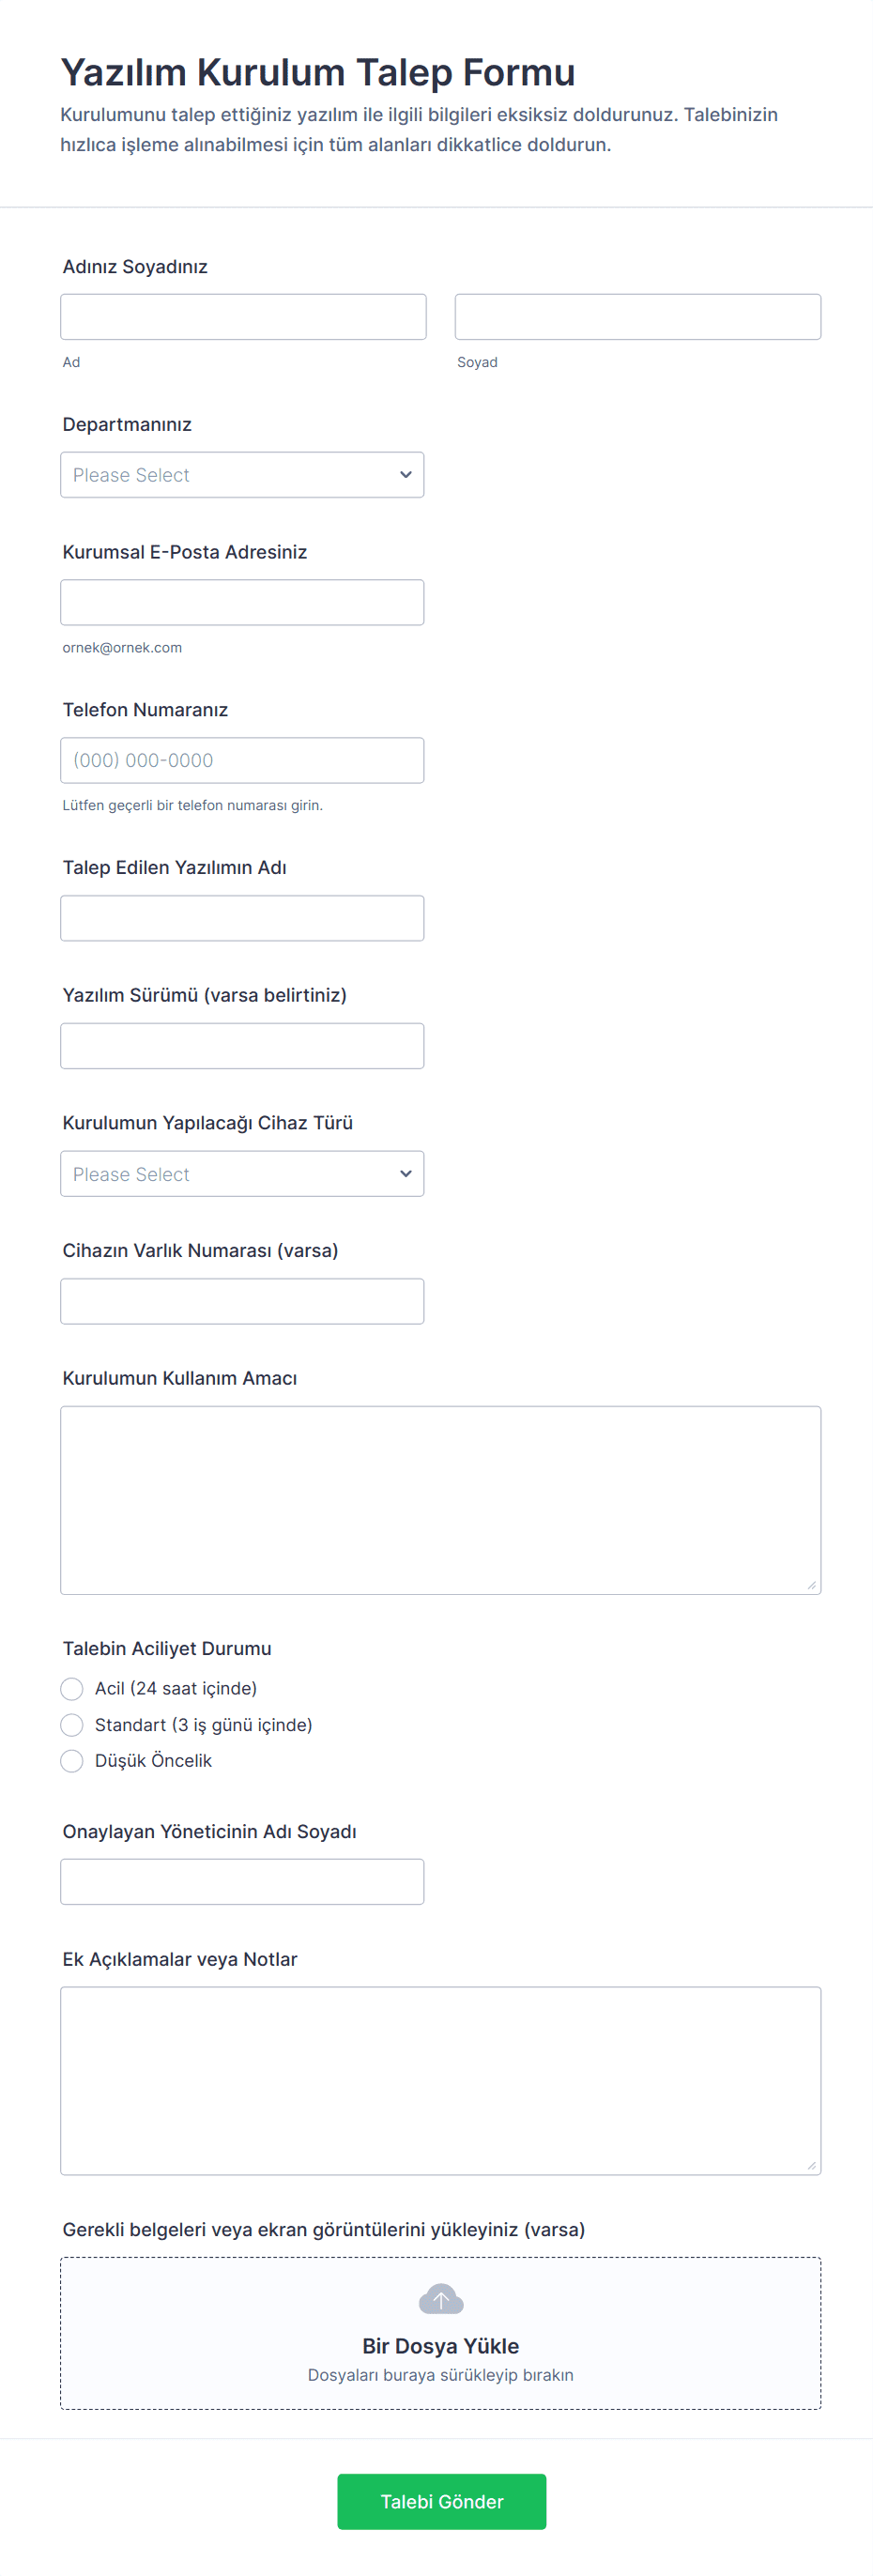Image resolution: width=873 pixels, height=2576 pixels.
Task: Select Acil (24 saat içinde) radio option
Action: tap(72, 1688)
